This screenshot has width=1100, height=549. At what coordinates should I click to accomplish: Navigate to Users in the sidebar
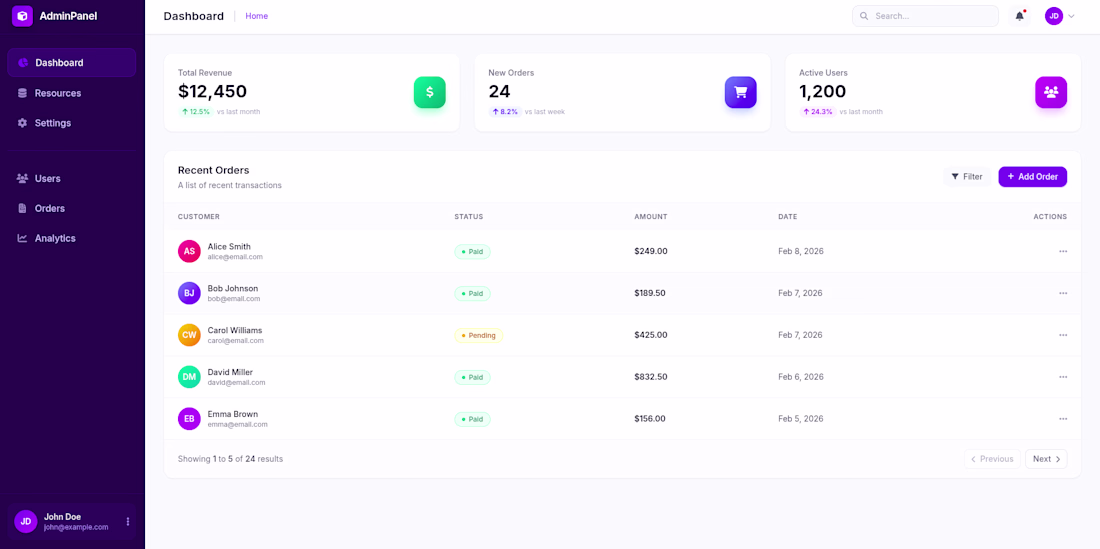(72, 179)
